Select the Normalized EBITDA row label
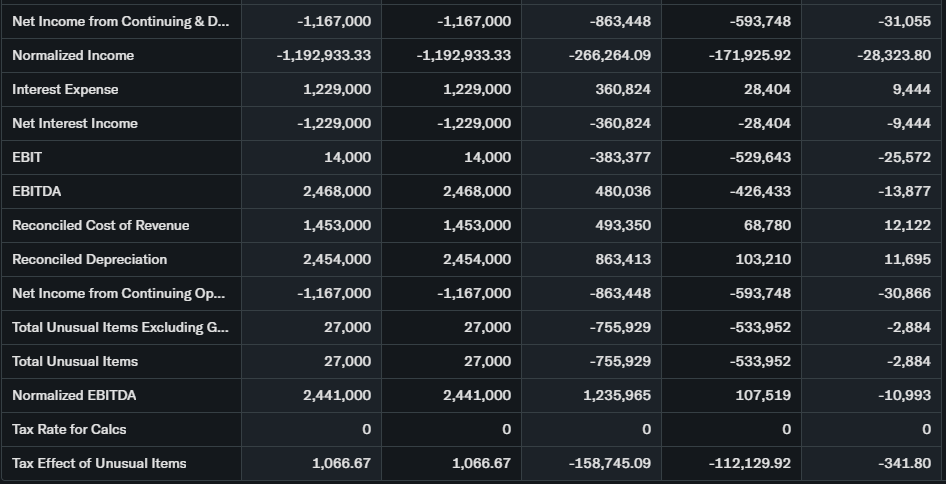Screen dimensions: 946x484 click(x=74, y=395)
